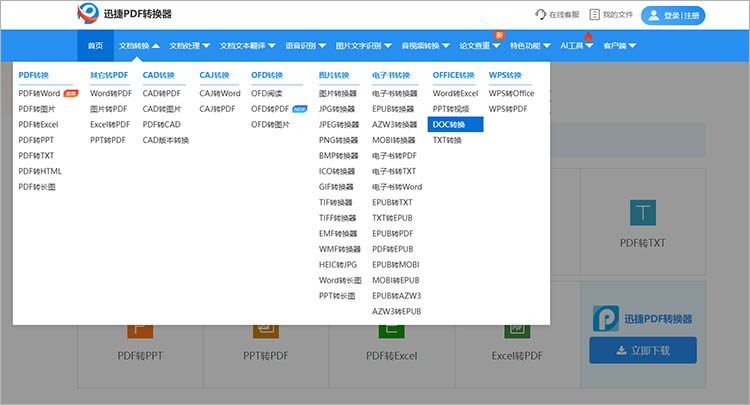Select Word转PDF menu item
Viewport: 750px width, 405px height.
coord(111,93)
